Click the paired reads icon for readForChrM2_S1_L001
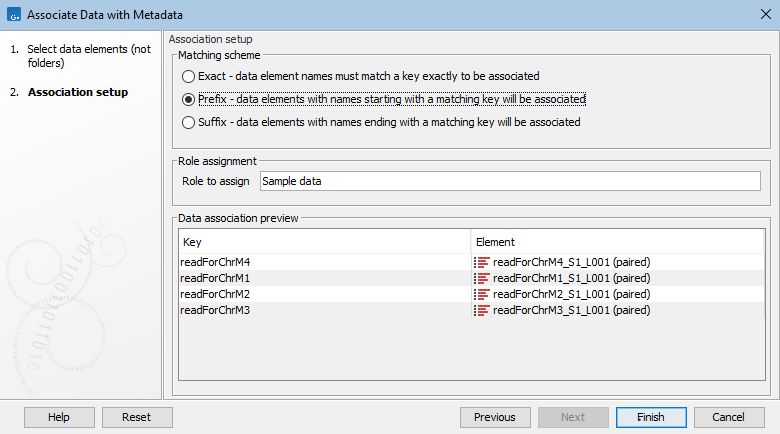The image size is (780, 434). [482, 294]
